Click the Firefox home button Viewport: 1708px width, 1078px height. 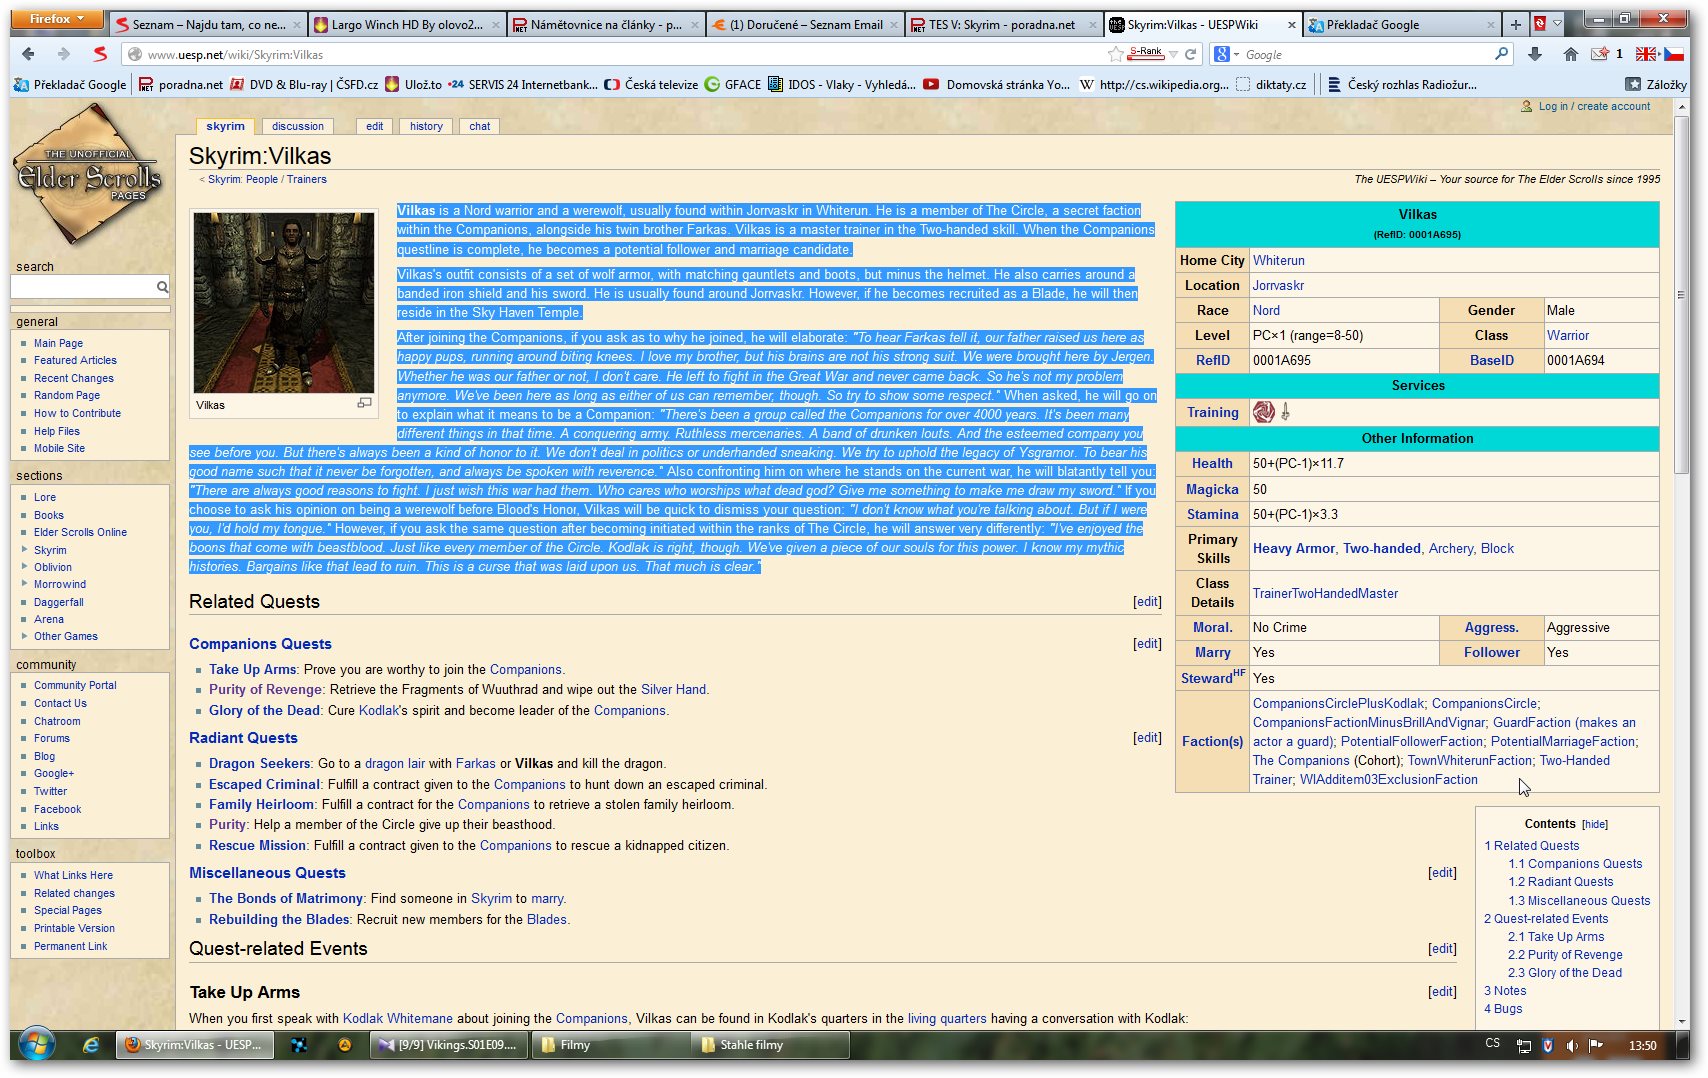pos(1570,54)
